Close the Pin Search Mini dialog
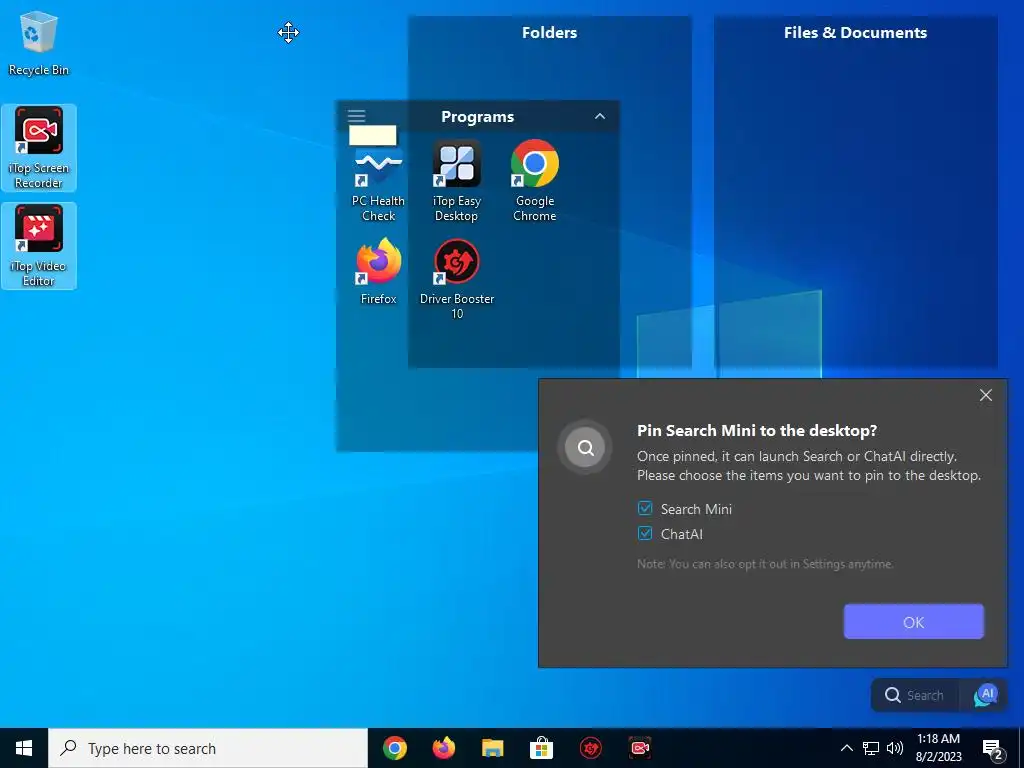Viewport: 1024px width, 768px height. (x=985, y=395)
